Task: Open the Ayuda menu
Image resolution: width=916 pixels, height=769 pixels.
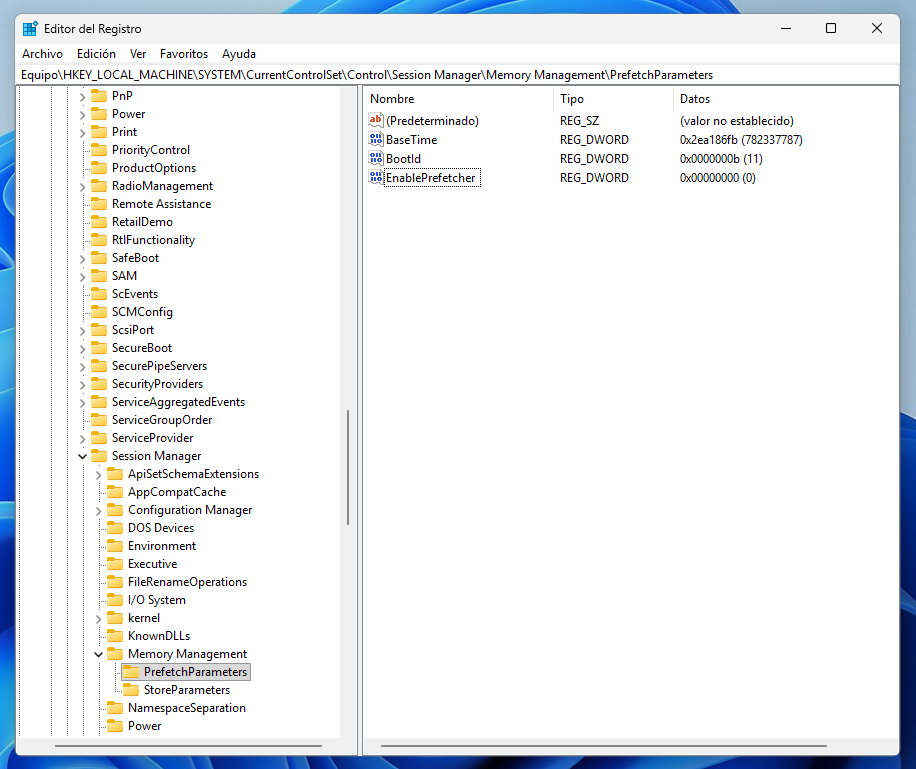Action: pos(239,54)
